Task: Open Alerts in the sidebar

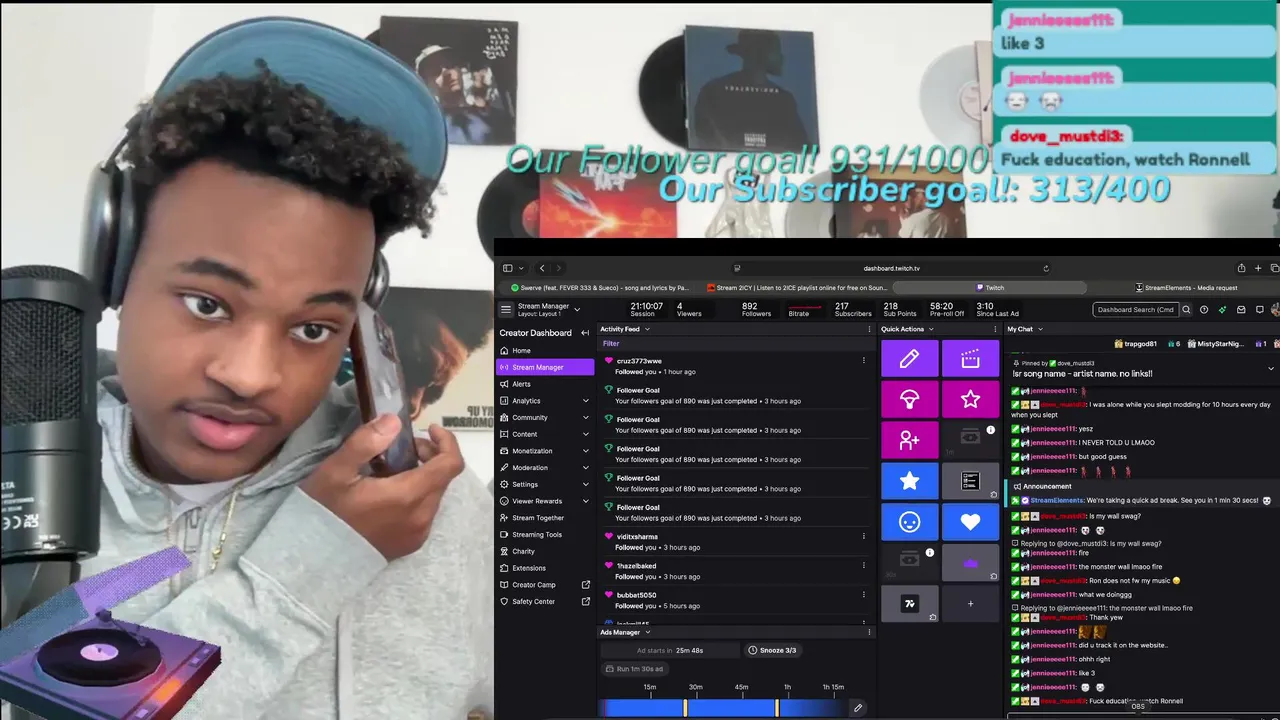Action: tap(546, 384)
